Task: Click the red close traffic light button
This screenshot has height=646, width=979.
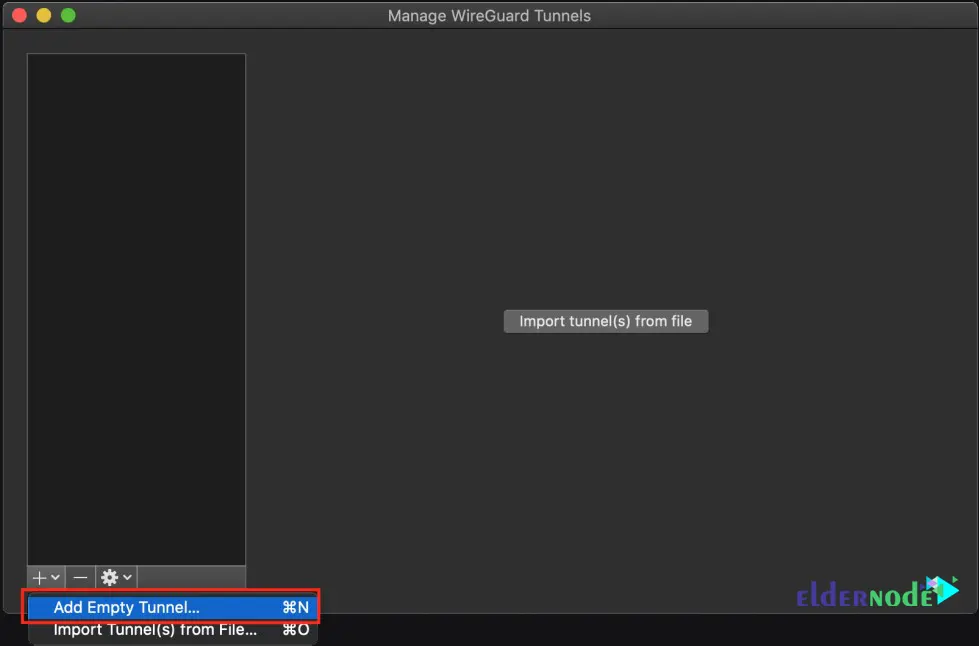Action: click(18, 15)
